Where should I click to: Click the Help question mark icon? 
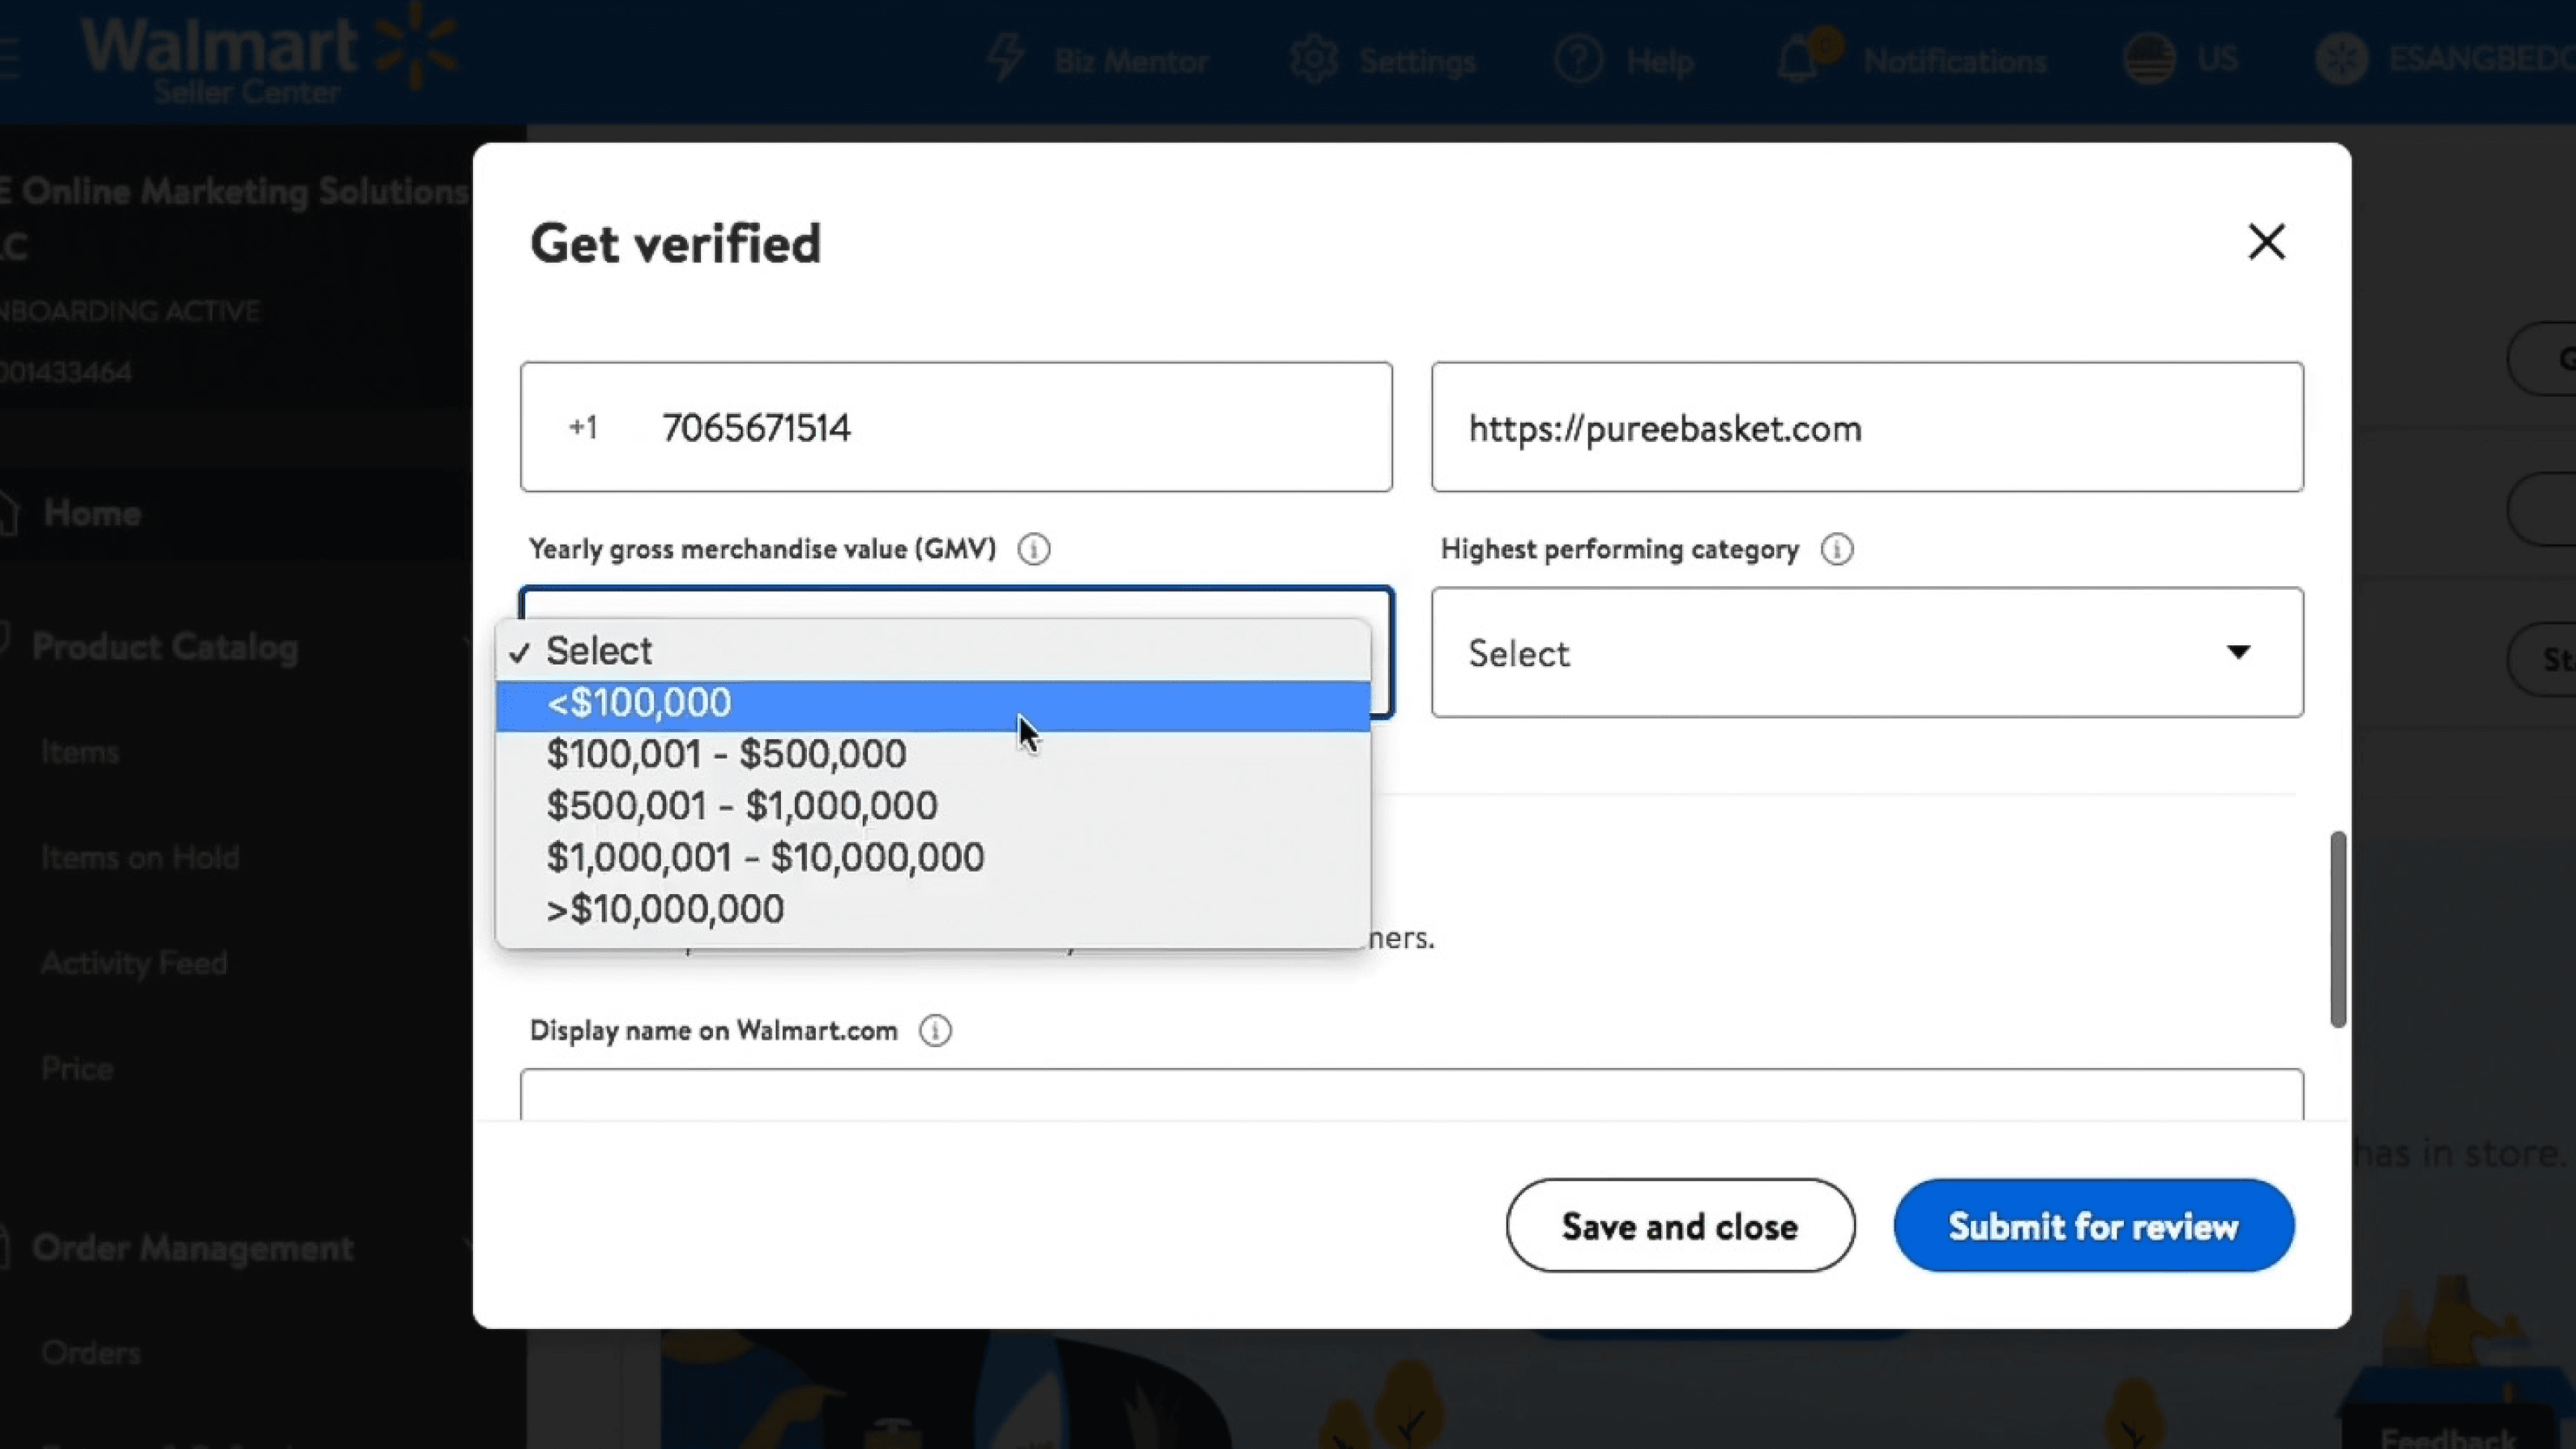(1578, 60)
